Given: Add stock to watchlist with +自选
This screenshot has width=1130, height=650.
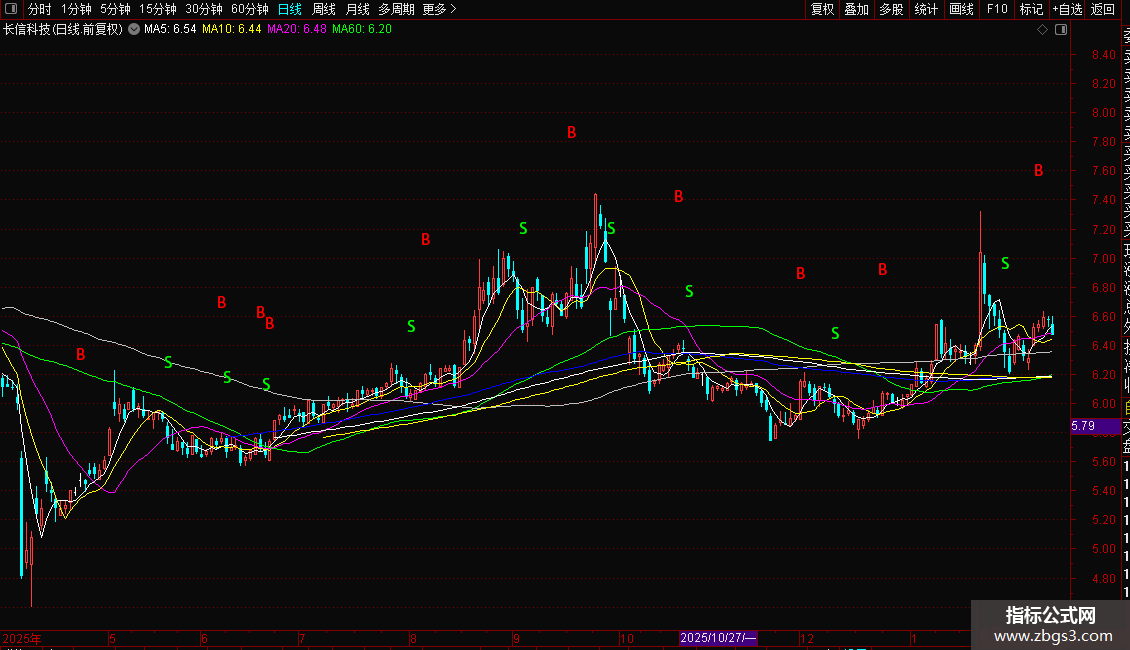Looking at the screenshot, I should (x=1067, y=9).
